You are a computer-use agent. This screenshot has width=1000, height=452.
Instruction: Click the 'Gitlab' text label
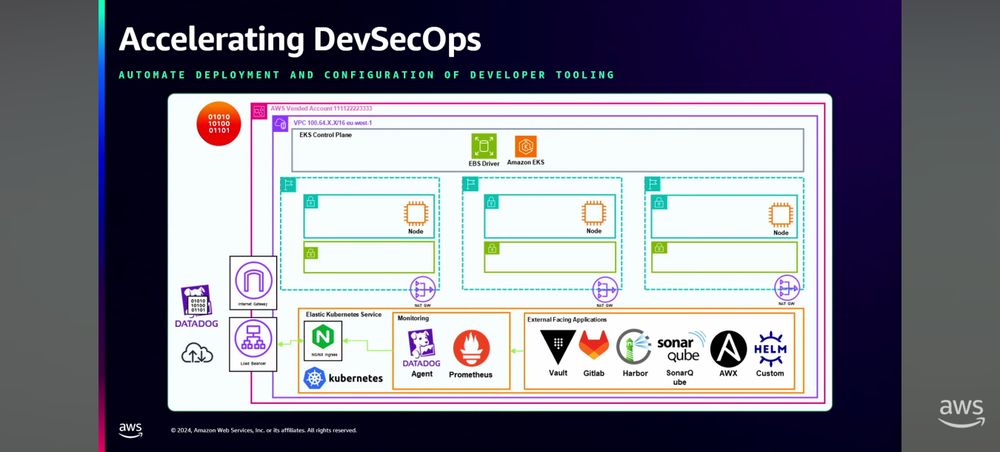(594, 373)
